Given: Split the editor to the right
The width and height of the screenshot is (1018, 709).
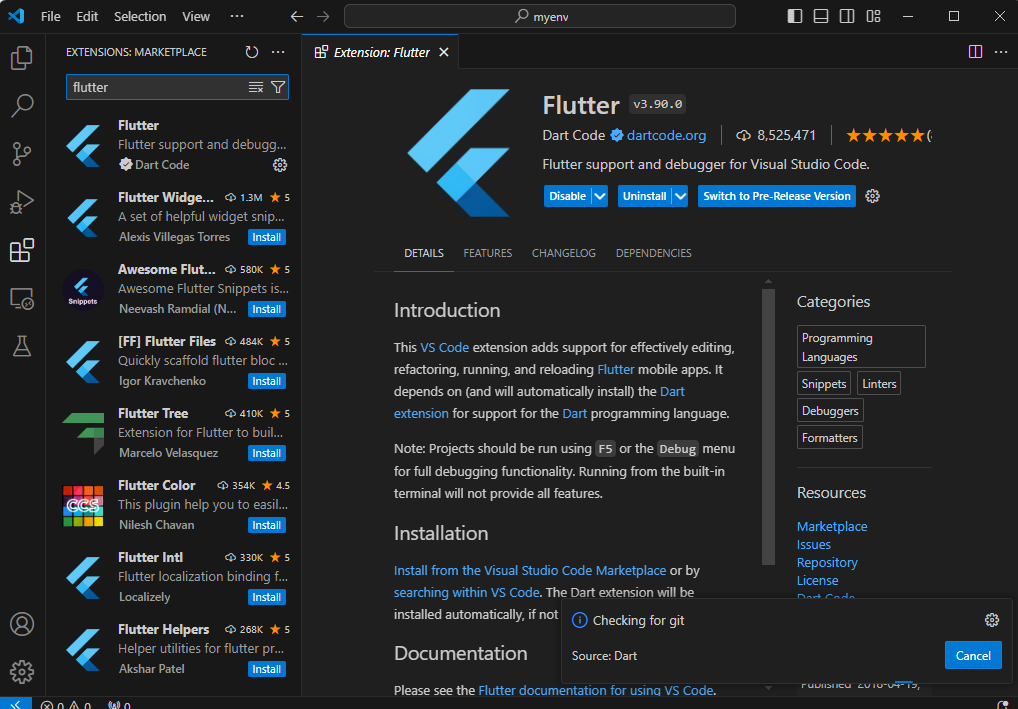Looking at the screenshot, I should (x=975, y=52).
